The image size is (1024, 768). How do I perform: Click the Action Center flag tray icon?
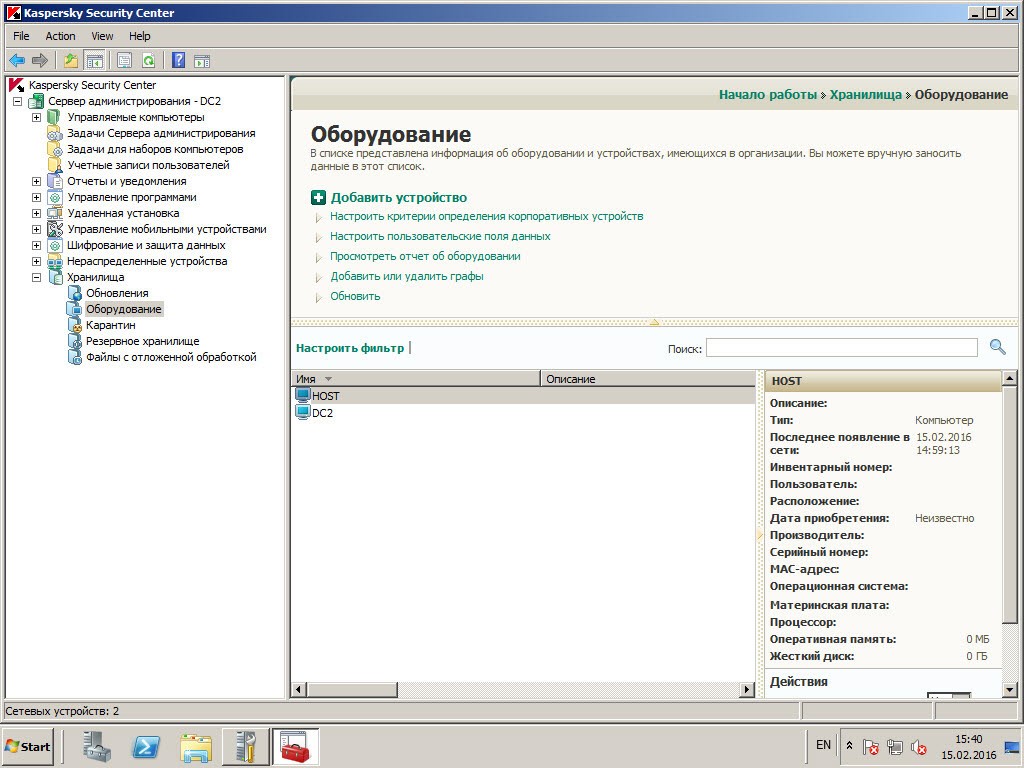(871, 746)
